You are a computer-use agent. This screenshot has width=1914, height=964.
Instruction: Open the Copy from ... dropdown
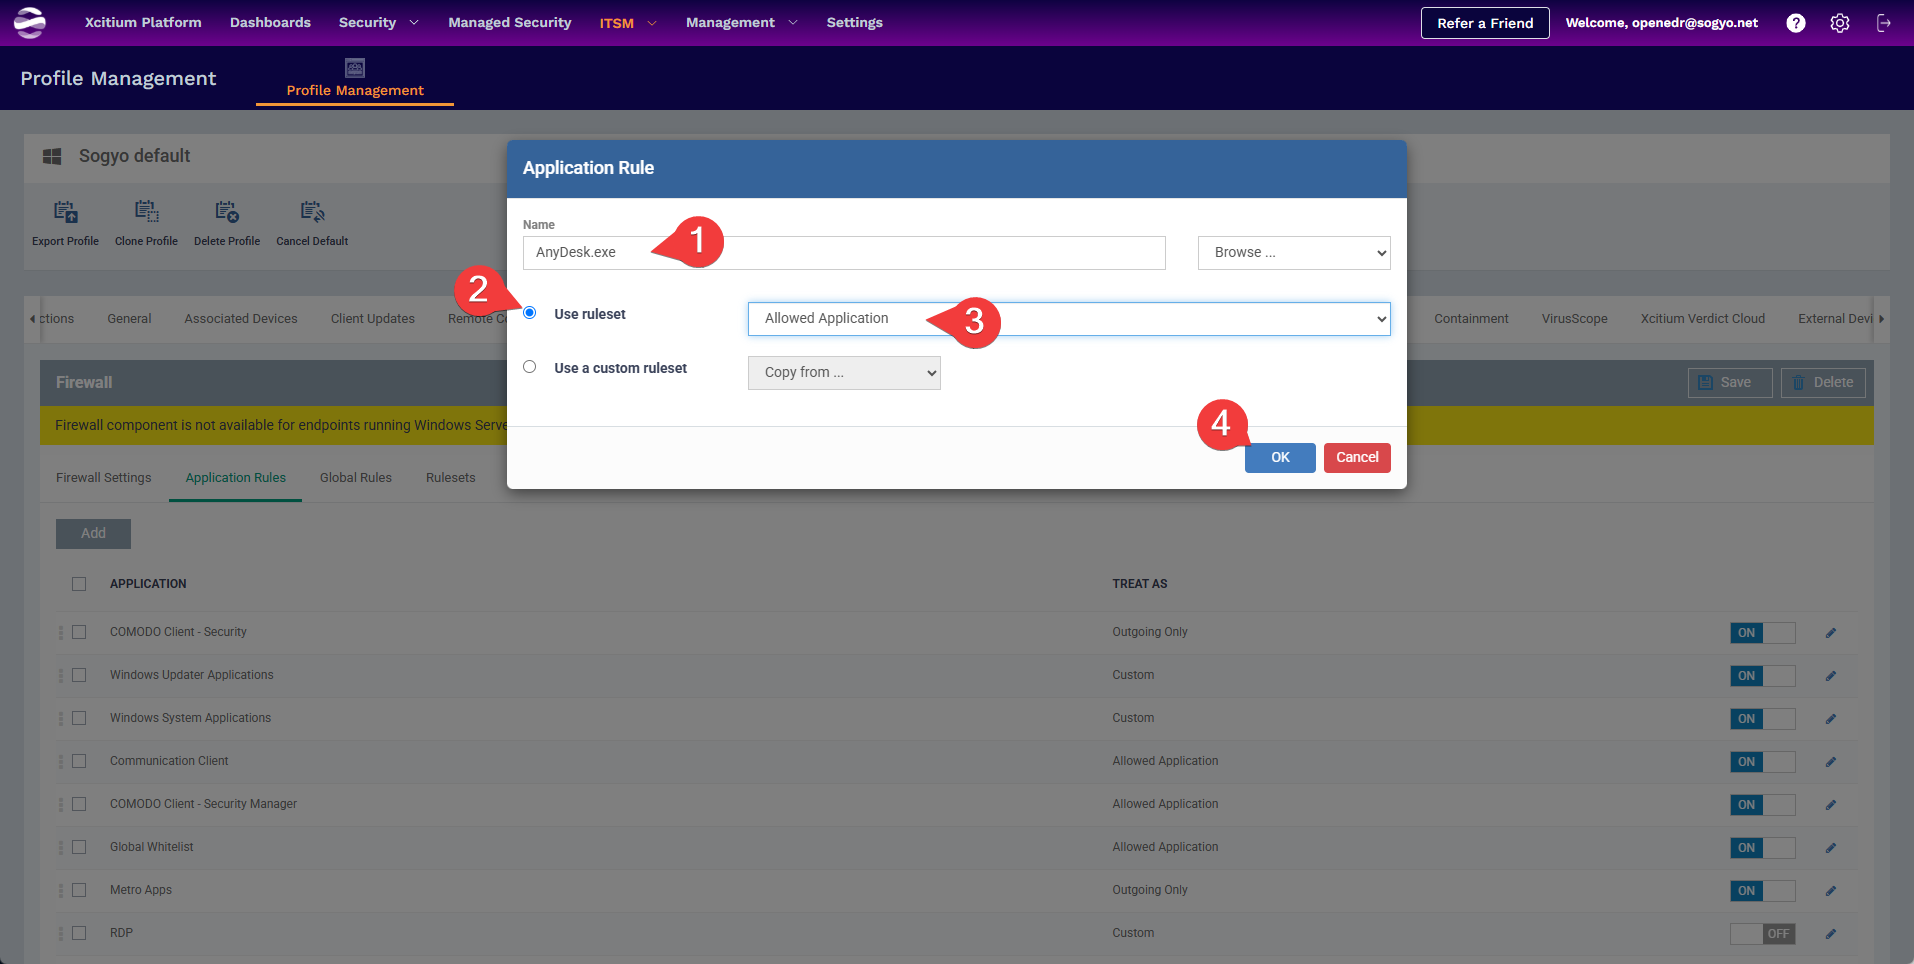pos(844,373)
